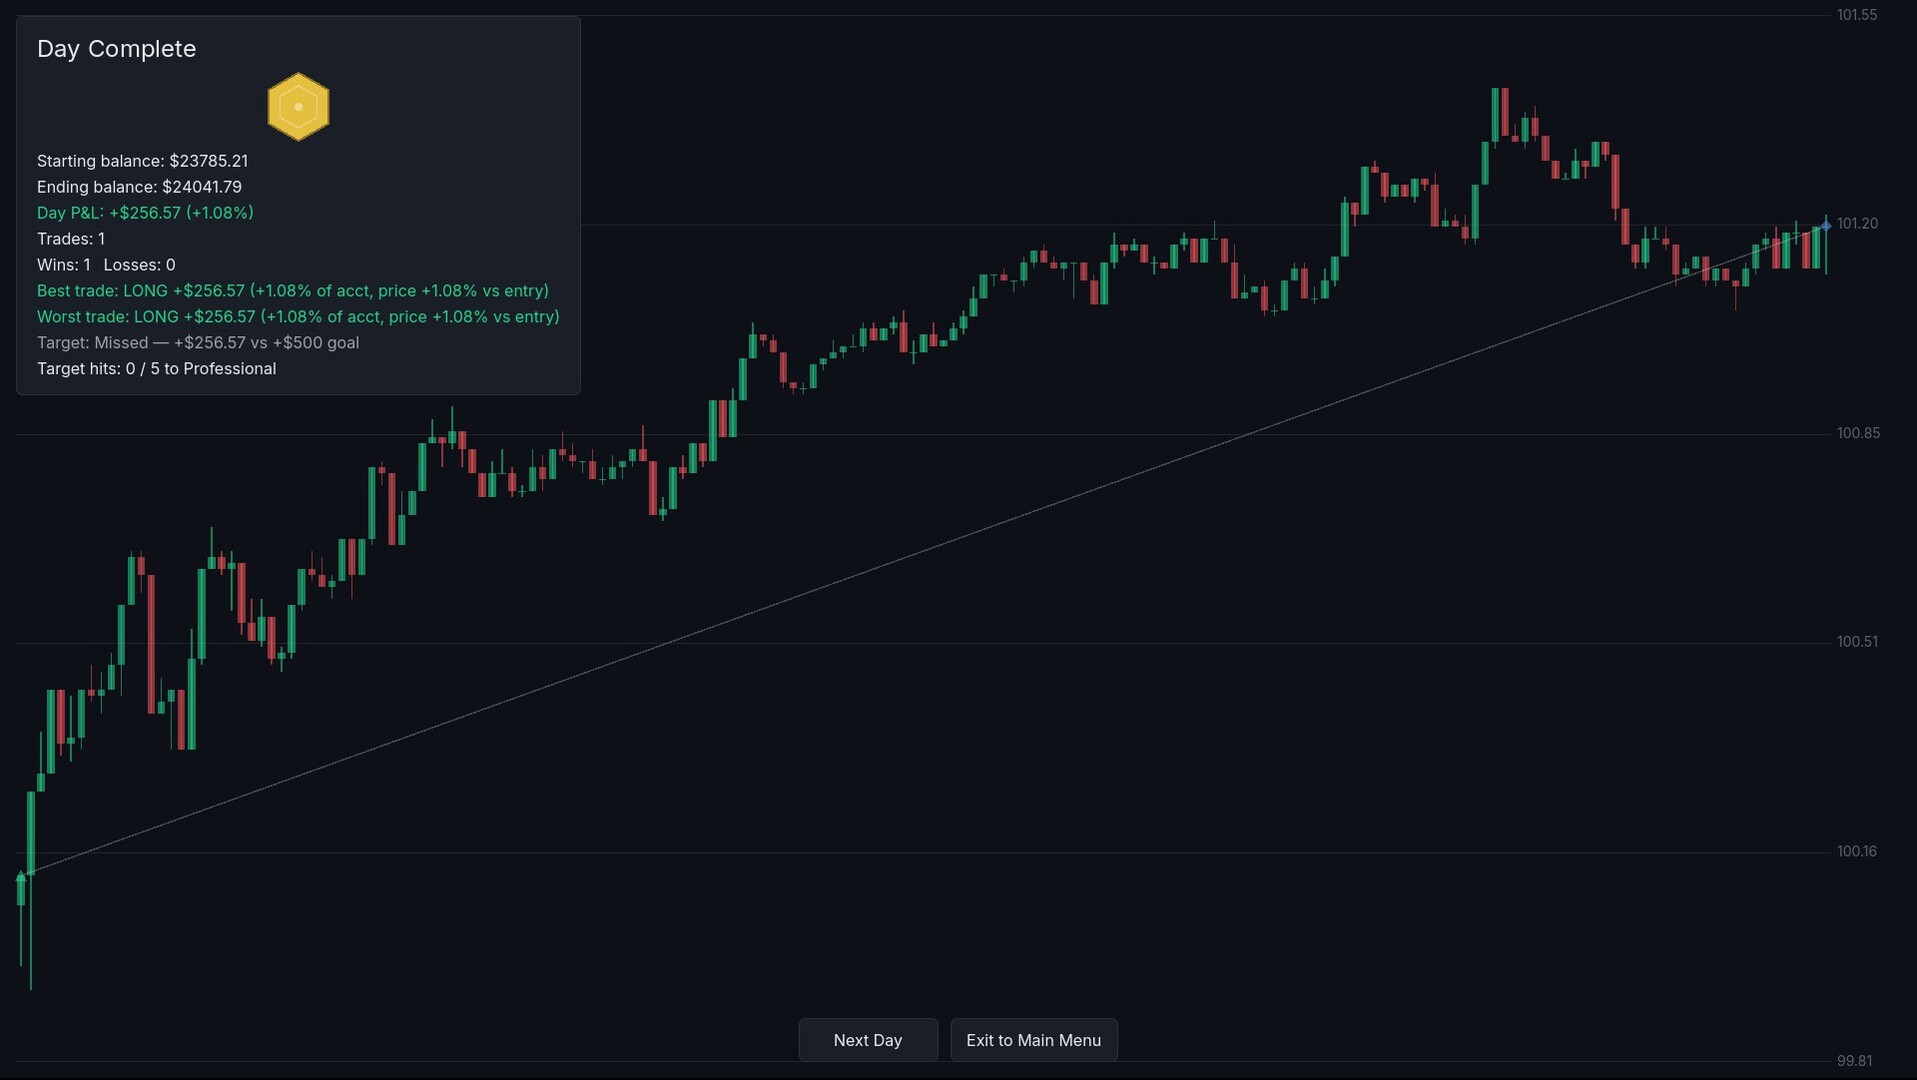Click the 100.85 price axis label
Image resolution: width=1917 pixels, height=1080 pixels.
pos(1858,433)
